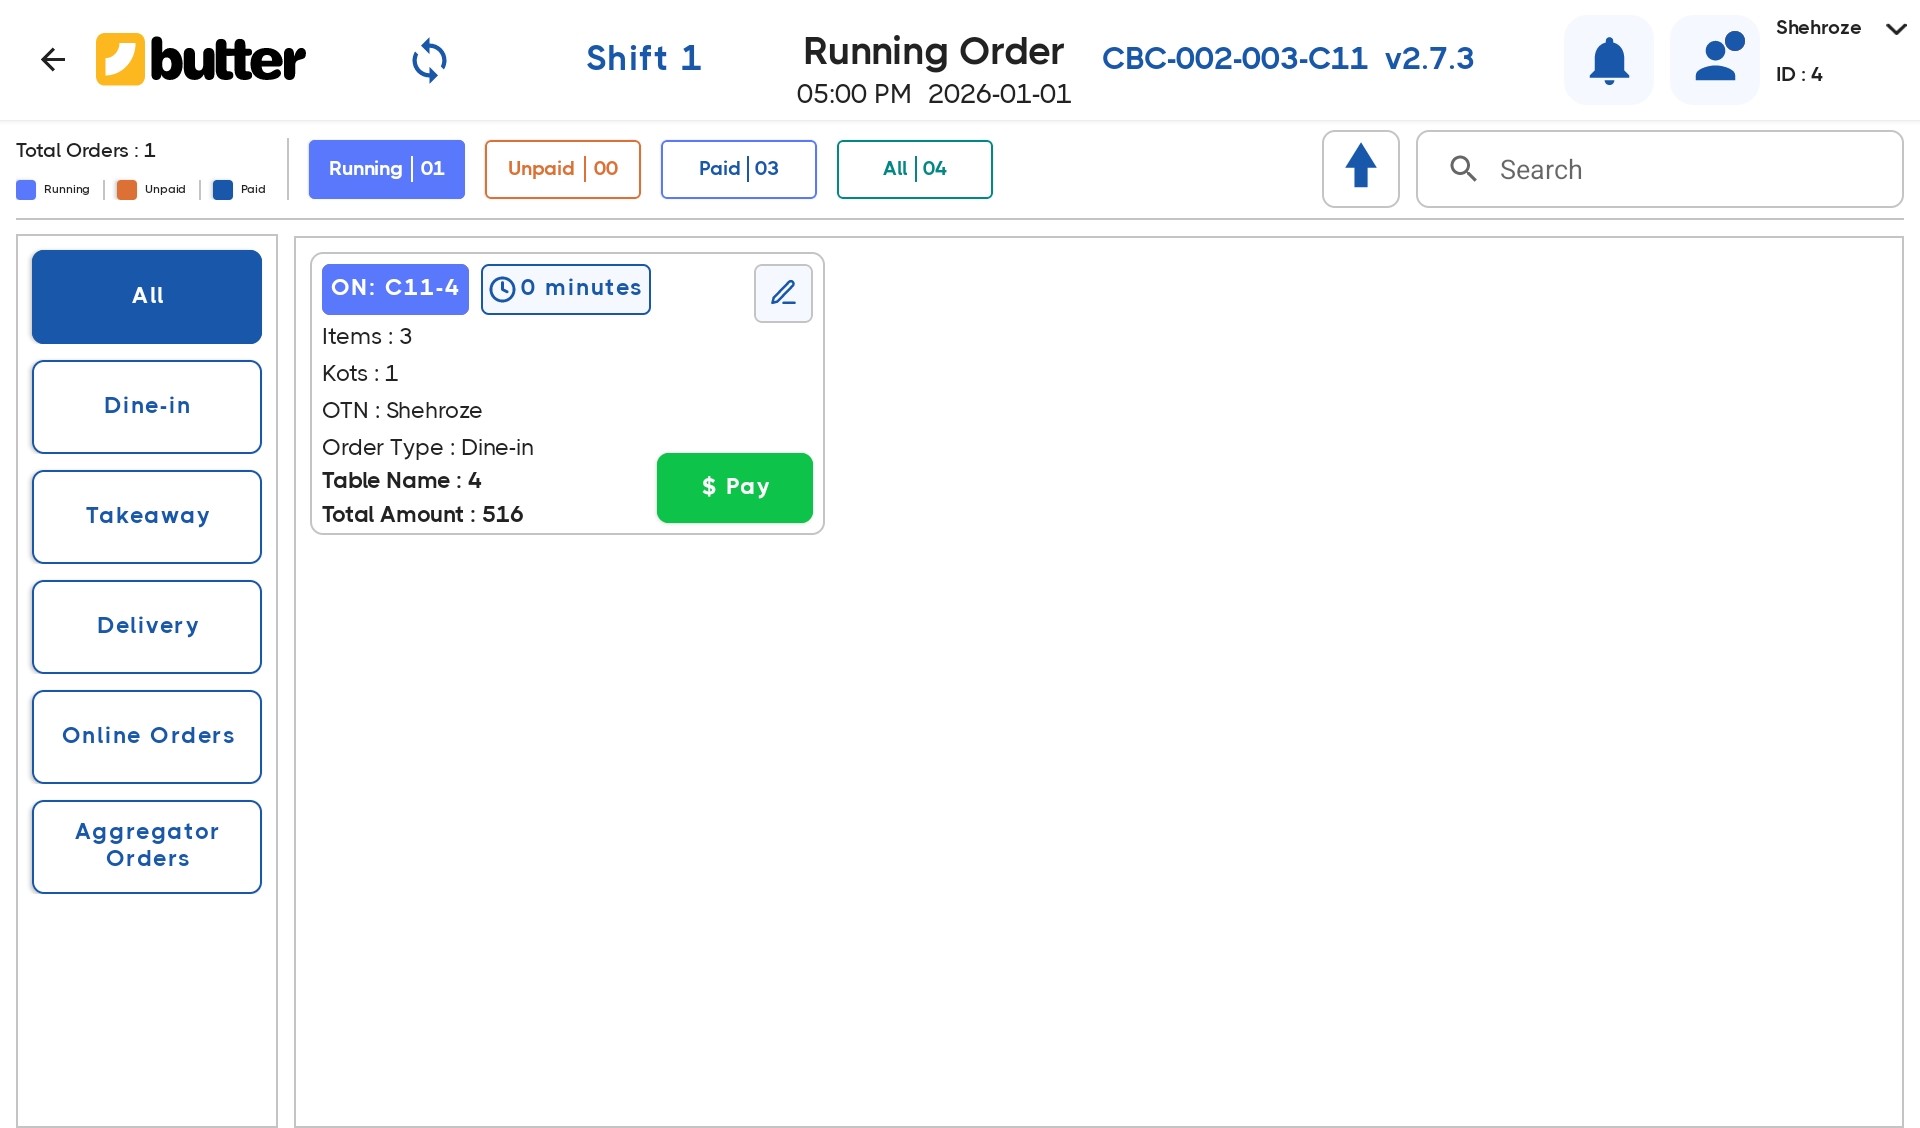
Task: Click the search magnifier icon
Action: 1464,169
